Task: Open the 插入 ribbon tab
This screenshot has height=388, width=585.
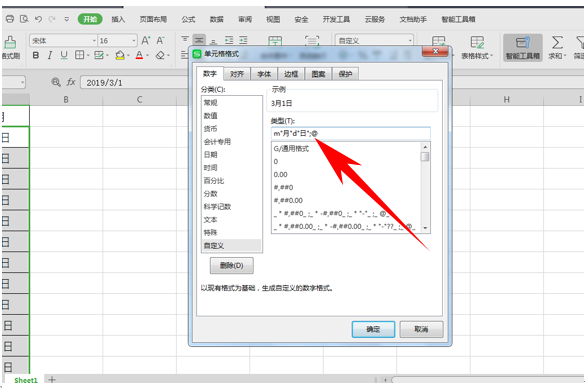Action: 118,19
